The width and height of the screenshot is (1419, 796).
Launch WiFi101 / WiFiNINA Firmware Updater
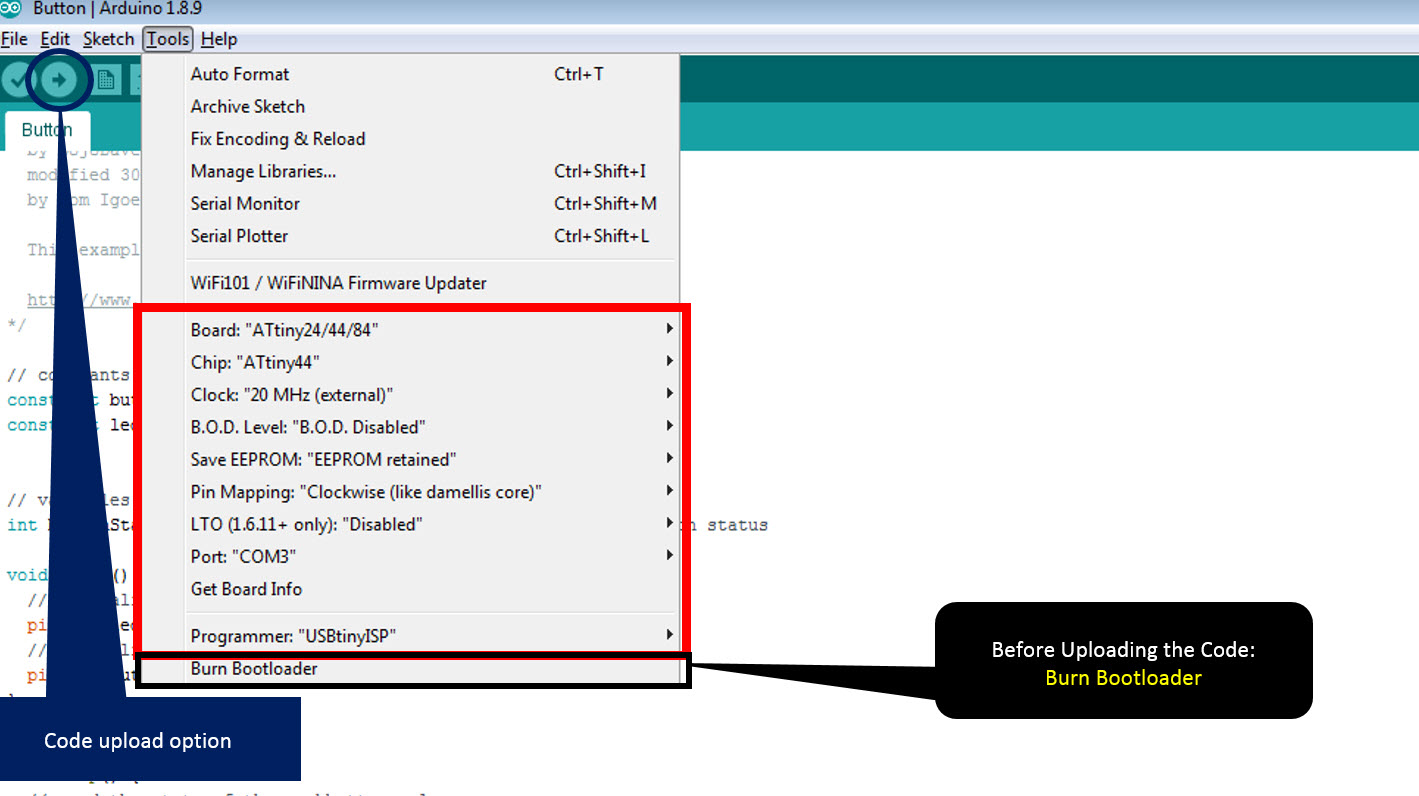(410, 283)
